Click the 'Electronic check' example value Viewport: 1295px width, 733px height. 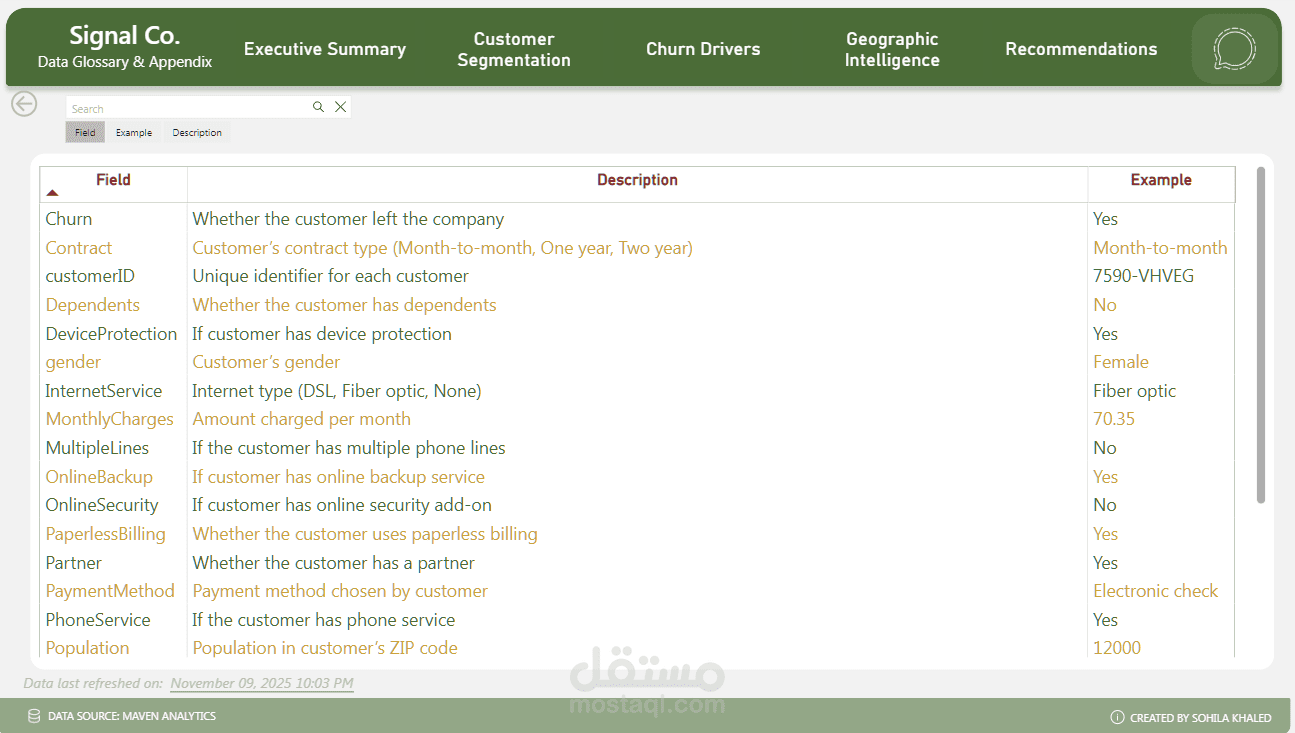(1156, 591)
